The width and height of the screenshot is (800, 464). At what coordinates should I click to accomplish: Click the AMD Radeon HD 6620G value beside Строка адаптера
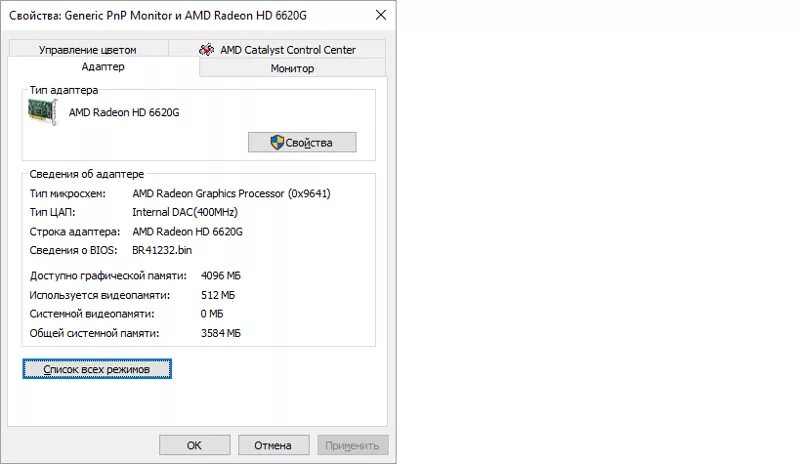[x=187, y=232]
